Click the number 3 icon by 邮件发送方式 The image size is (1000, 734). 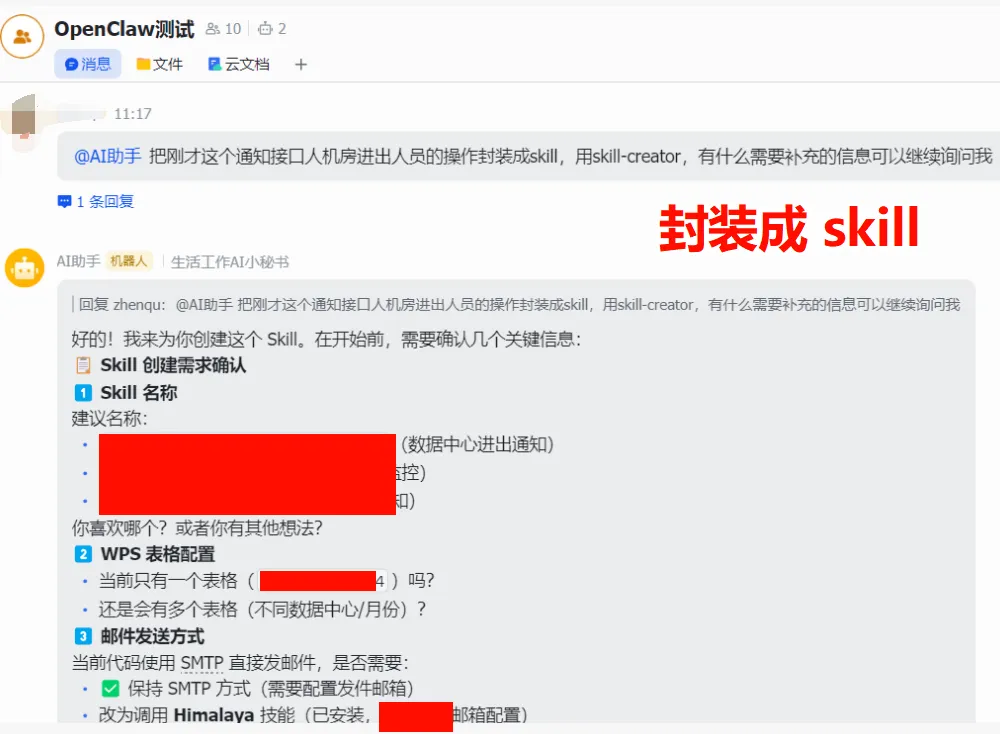click(x=84, y=636)
